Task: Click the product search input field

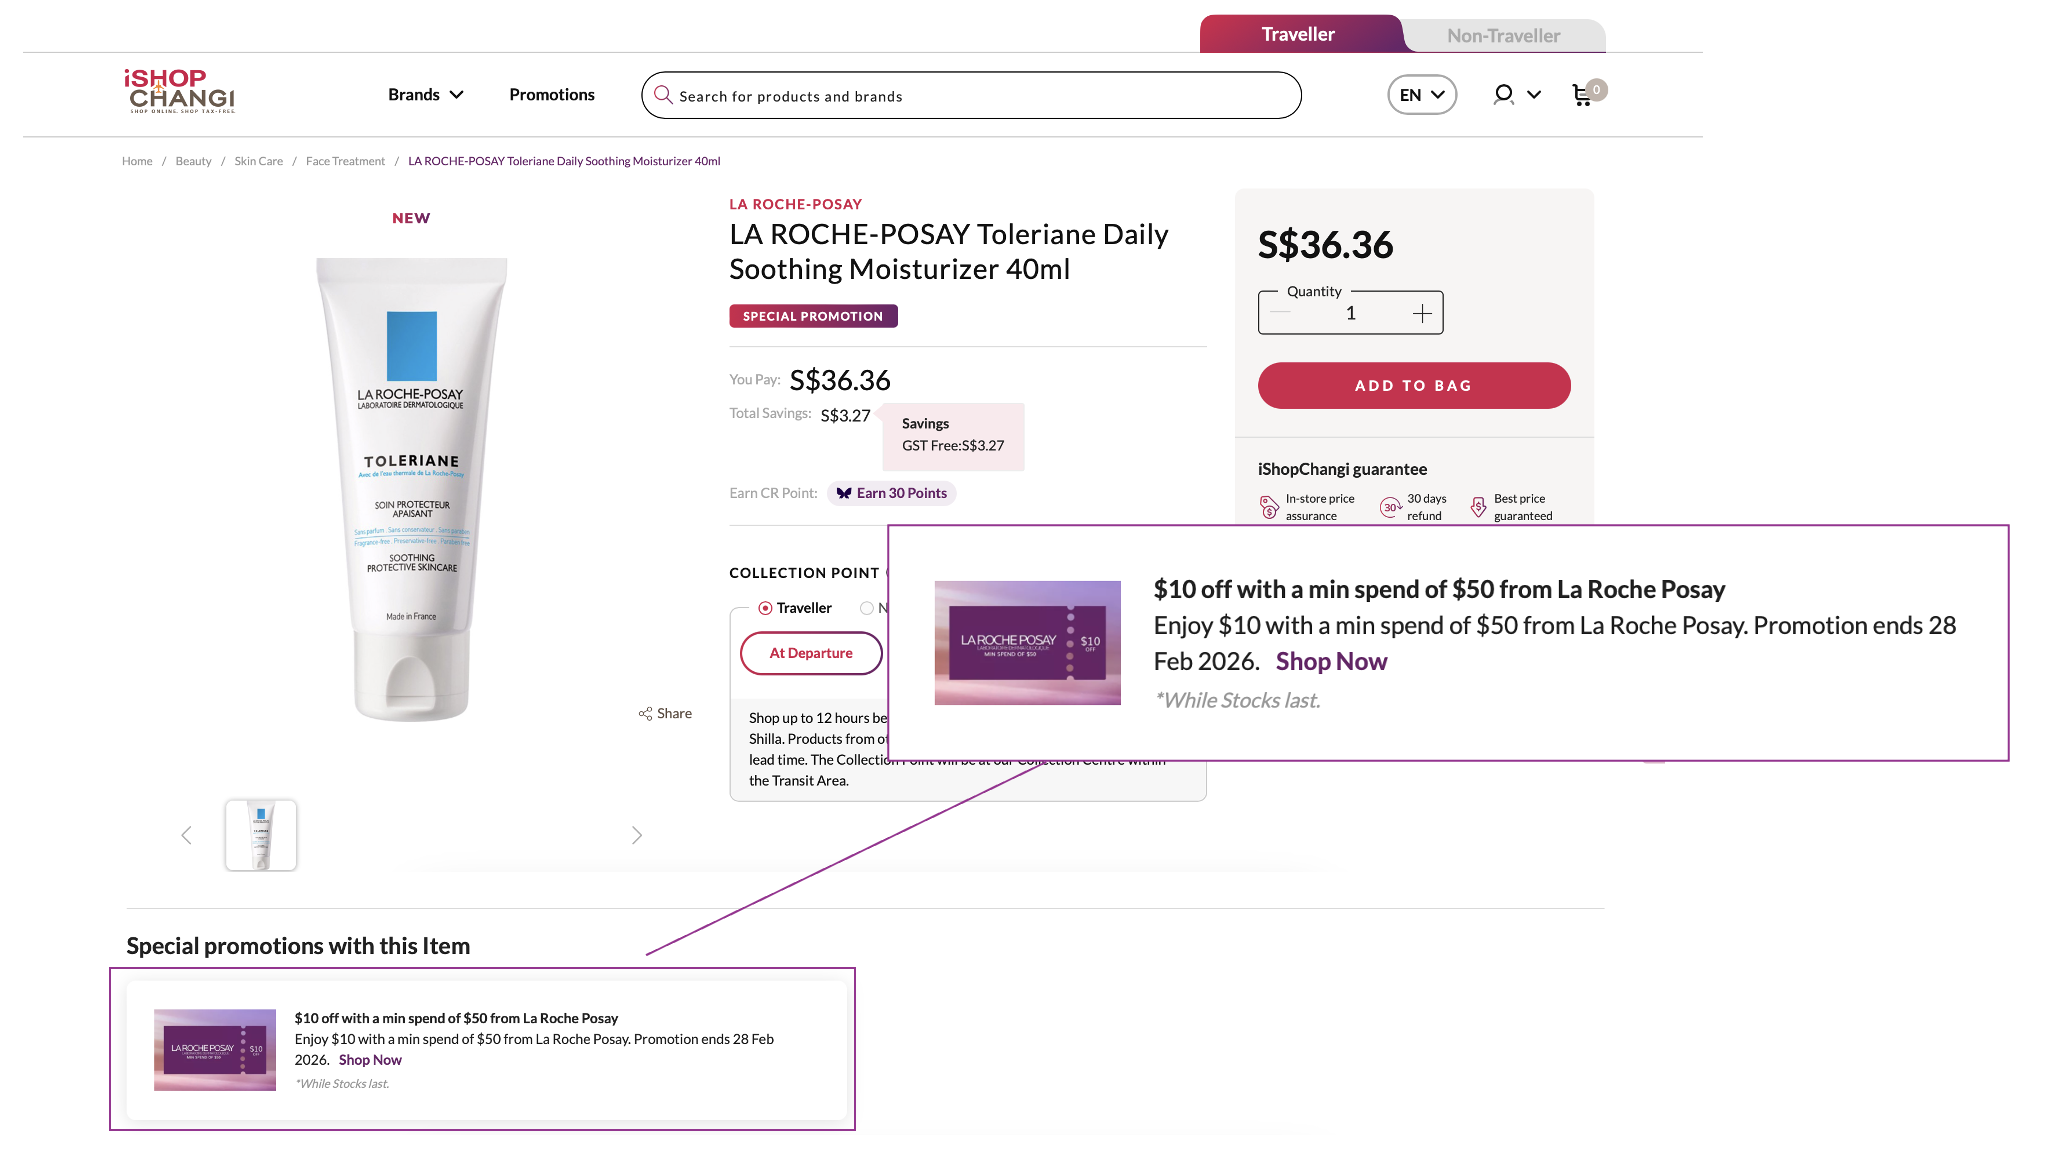Action: pyautogui.click(x=980, y=96)
